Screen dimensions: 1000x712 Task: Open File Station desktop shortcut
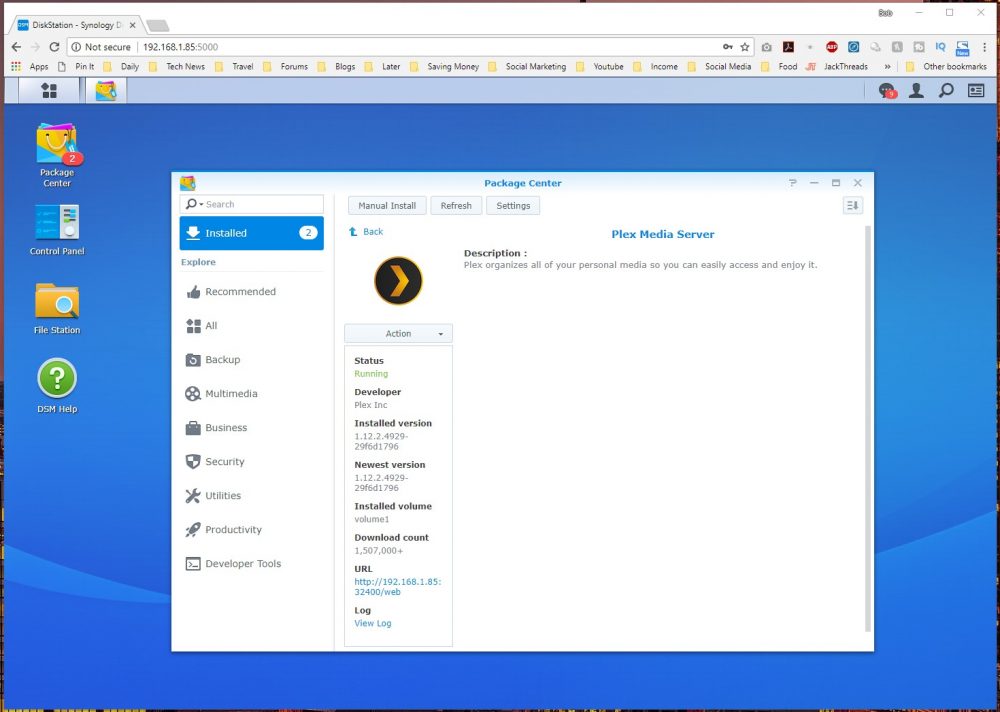[x=57, y=309]
